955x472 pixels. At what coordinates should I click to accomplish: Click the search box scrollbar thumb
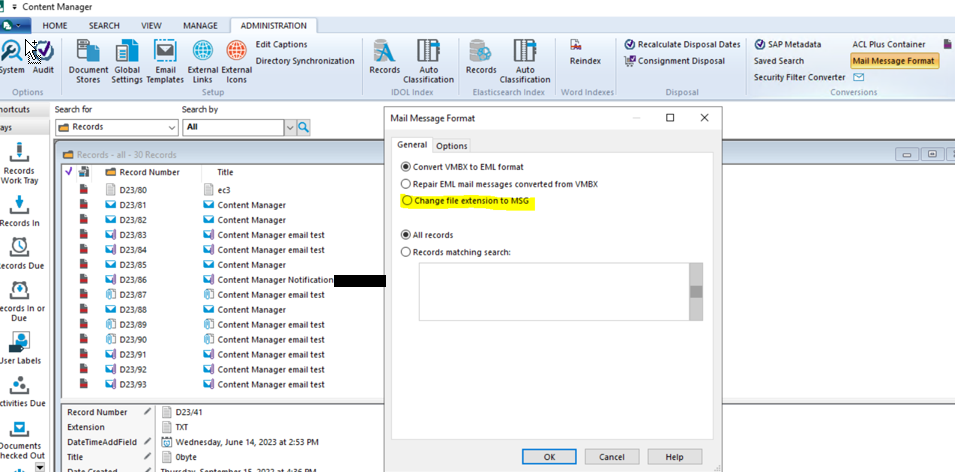(696, 292)
